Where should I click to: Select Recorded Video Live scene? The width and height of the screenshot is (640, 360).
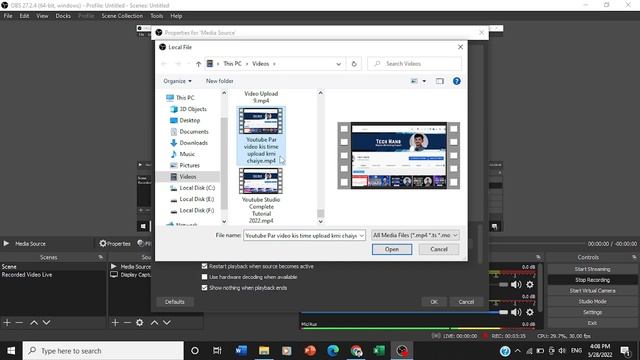[27, 275]
